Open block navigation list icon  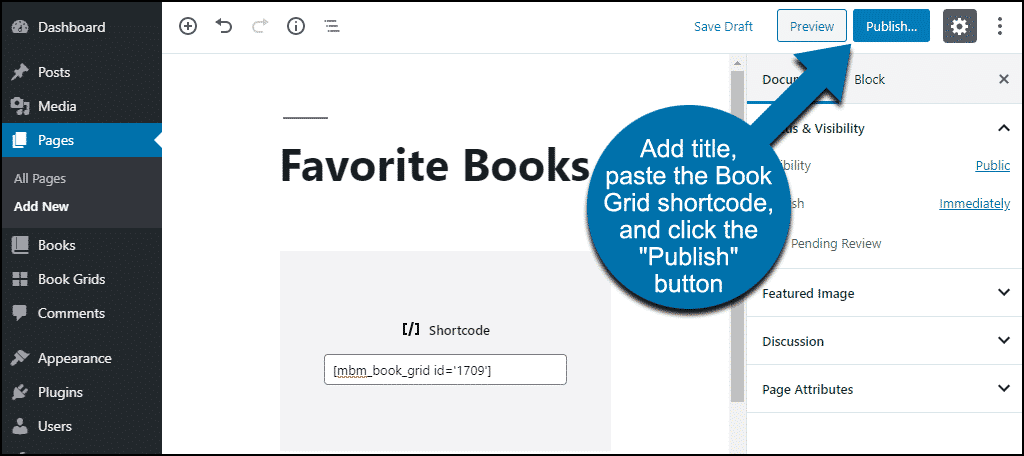(332, 26)
